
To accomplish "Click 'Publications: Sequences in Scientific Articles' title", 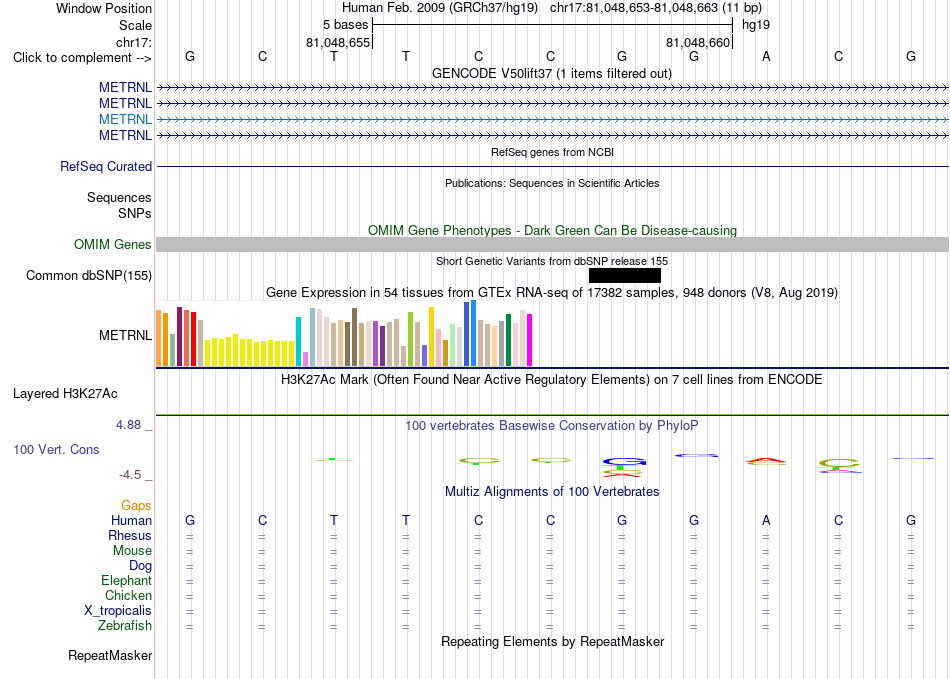I will [x=552, y=183].
